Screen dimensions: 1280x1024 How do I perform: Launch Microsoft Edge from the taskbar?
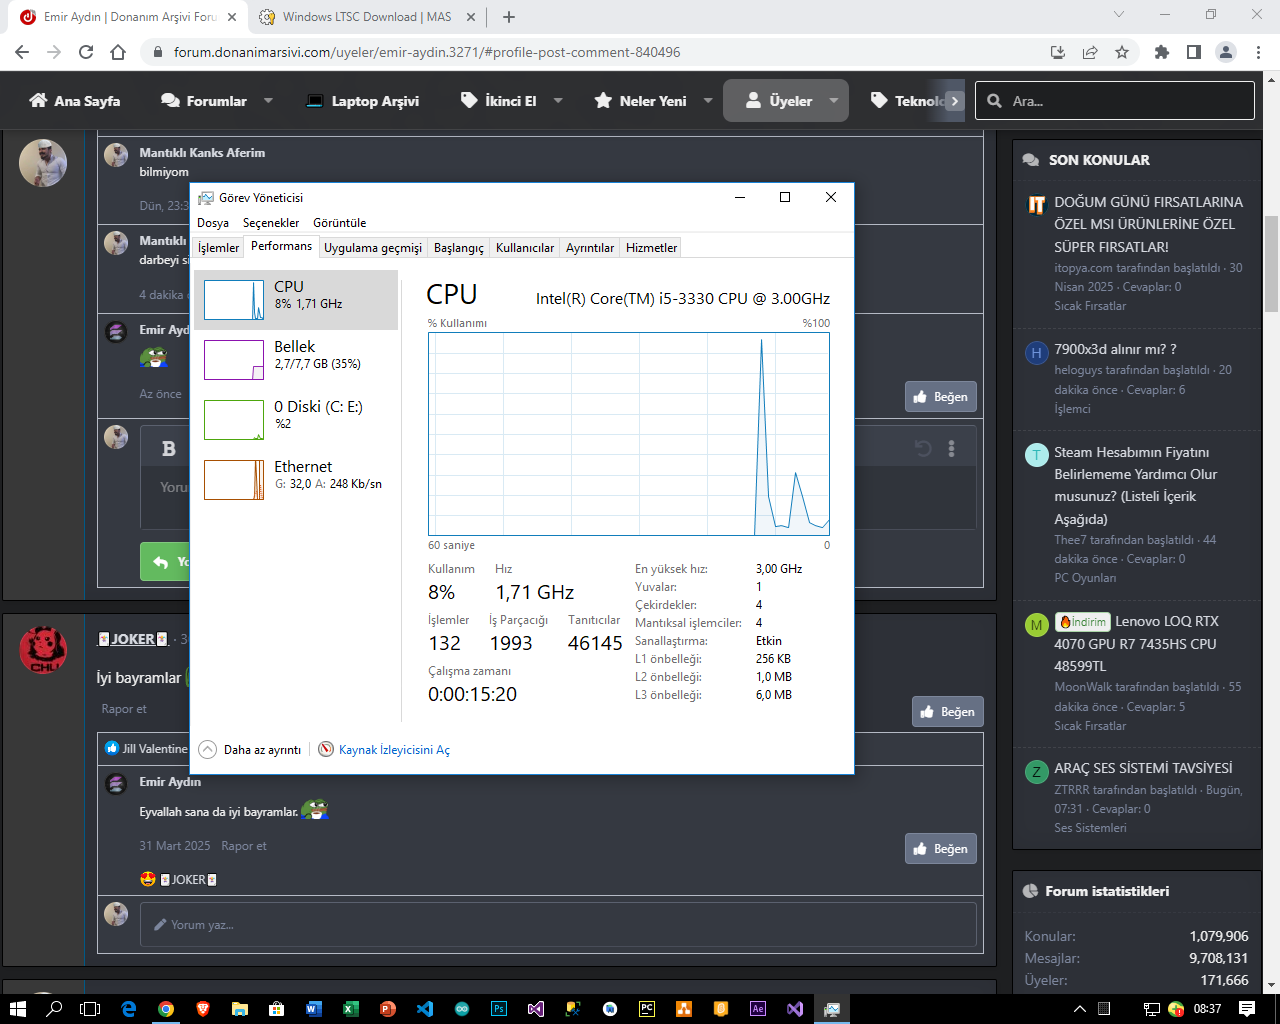[128, 1009]
